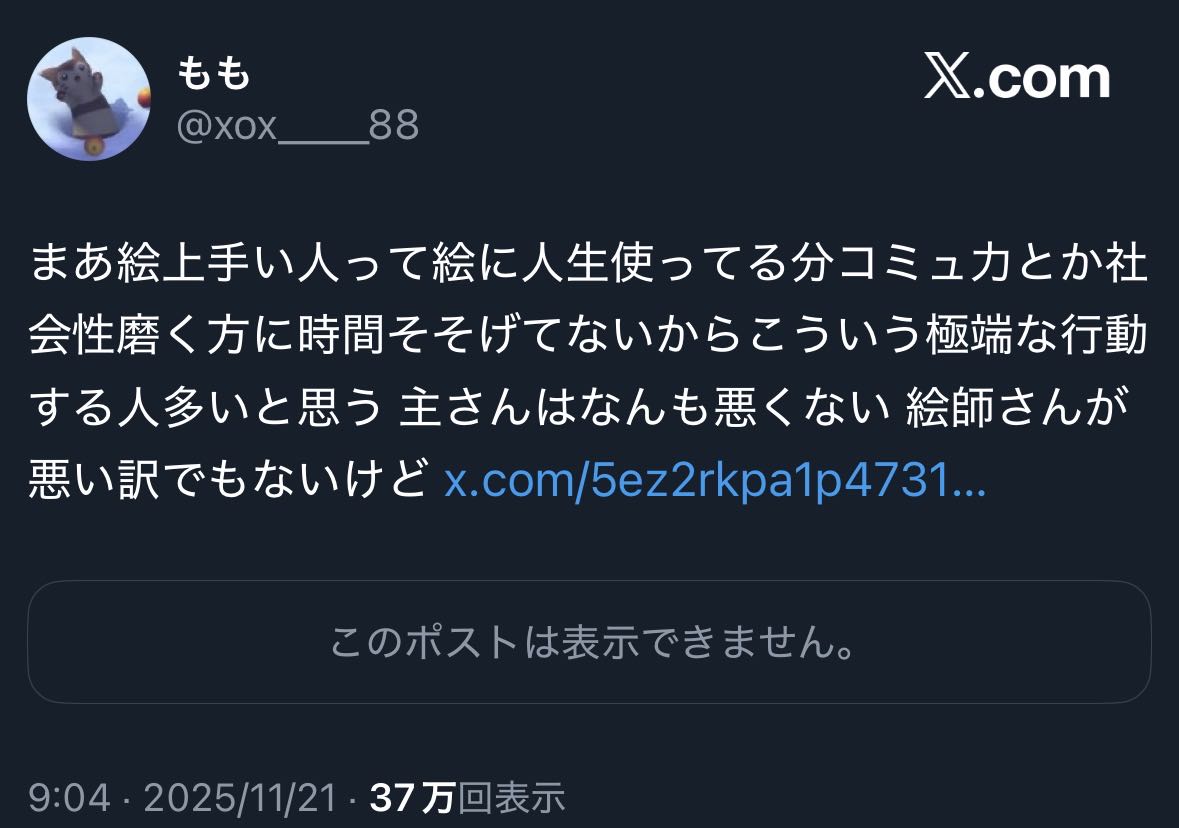1179x828 pixels.
Task: Open profile via display name もも
Action: [x=214, y=74]
